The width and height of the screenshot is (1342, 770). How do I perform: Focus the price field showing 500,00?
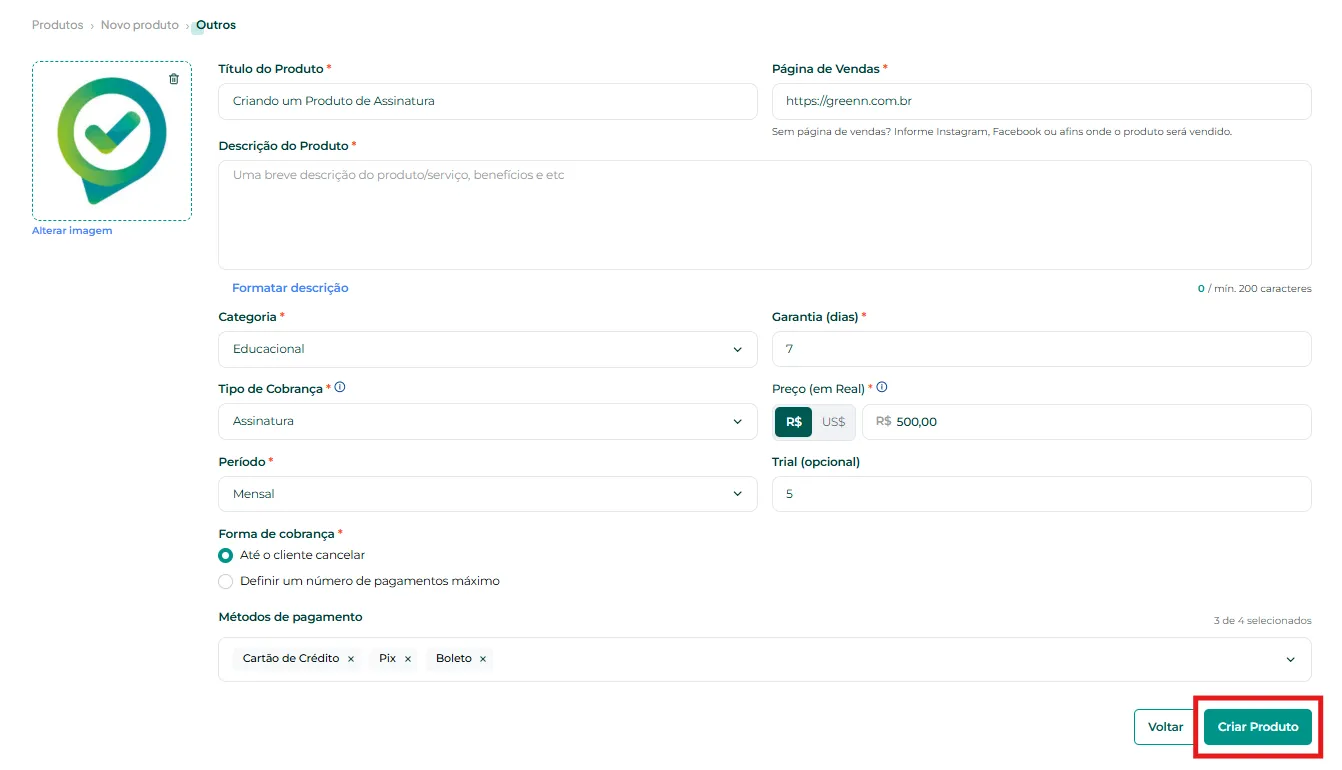click(1087, 422)
